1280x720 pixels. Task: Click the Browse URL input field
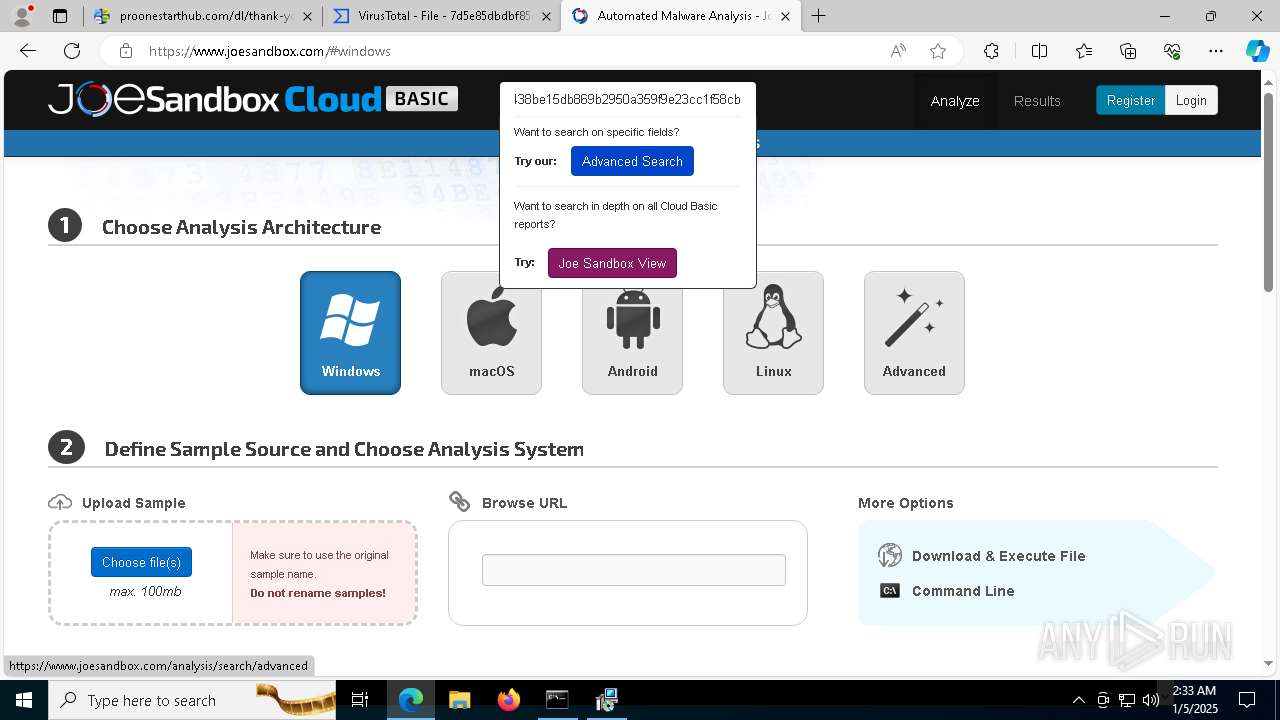click(634, 570)
